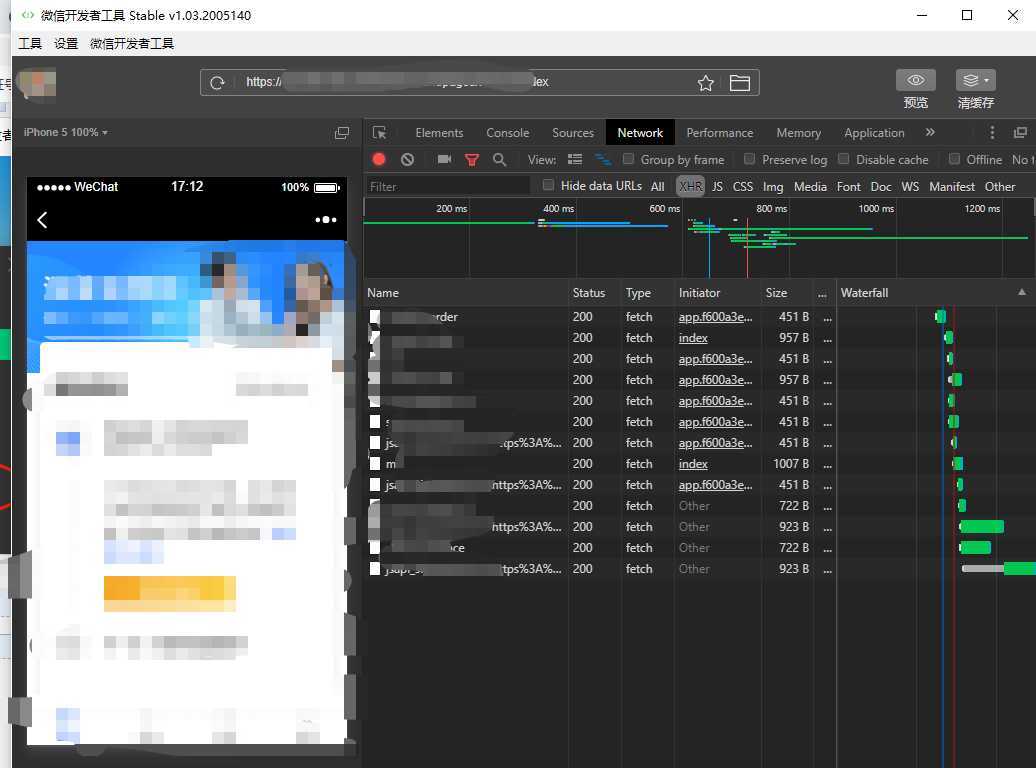Open the mini program three-dot menu
Screen dimensions: 1036x768
tap(326, 219)
